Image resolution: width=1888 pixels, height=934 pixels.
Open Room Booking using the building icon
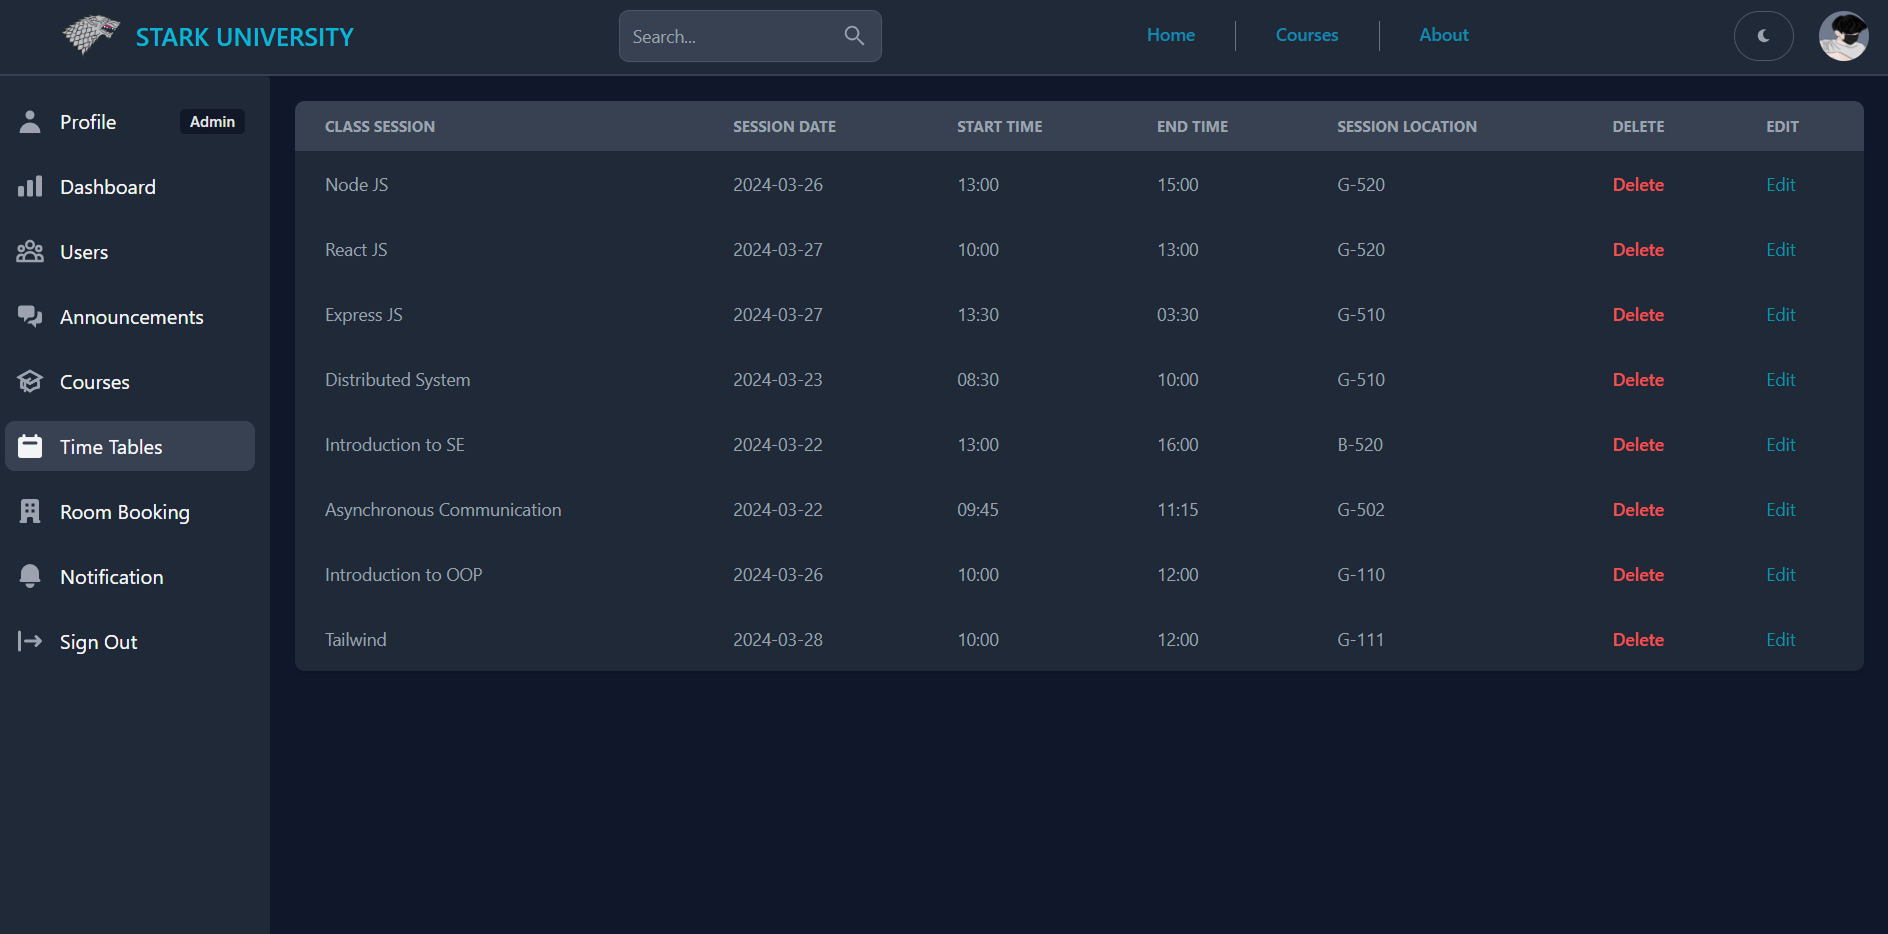30,511
